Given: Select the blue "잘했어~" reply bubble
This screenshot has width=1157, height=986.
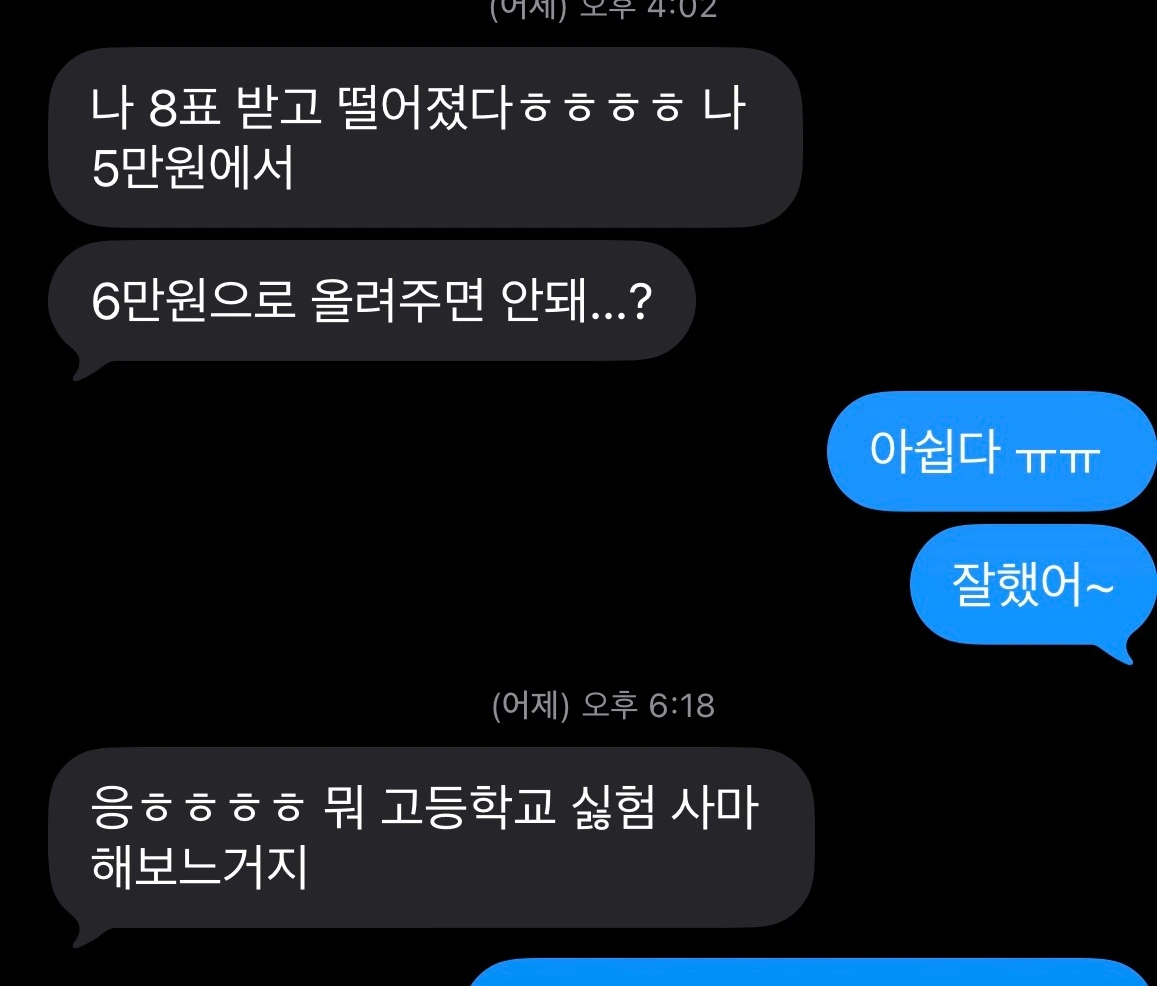Looking at the screenshot, I should click(1032, 585).
